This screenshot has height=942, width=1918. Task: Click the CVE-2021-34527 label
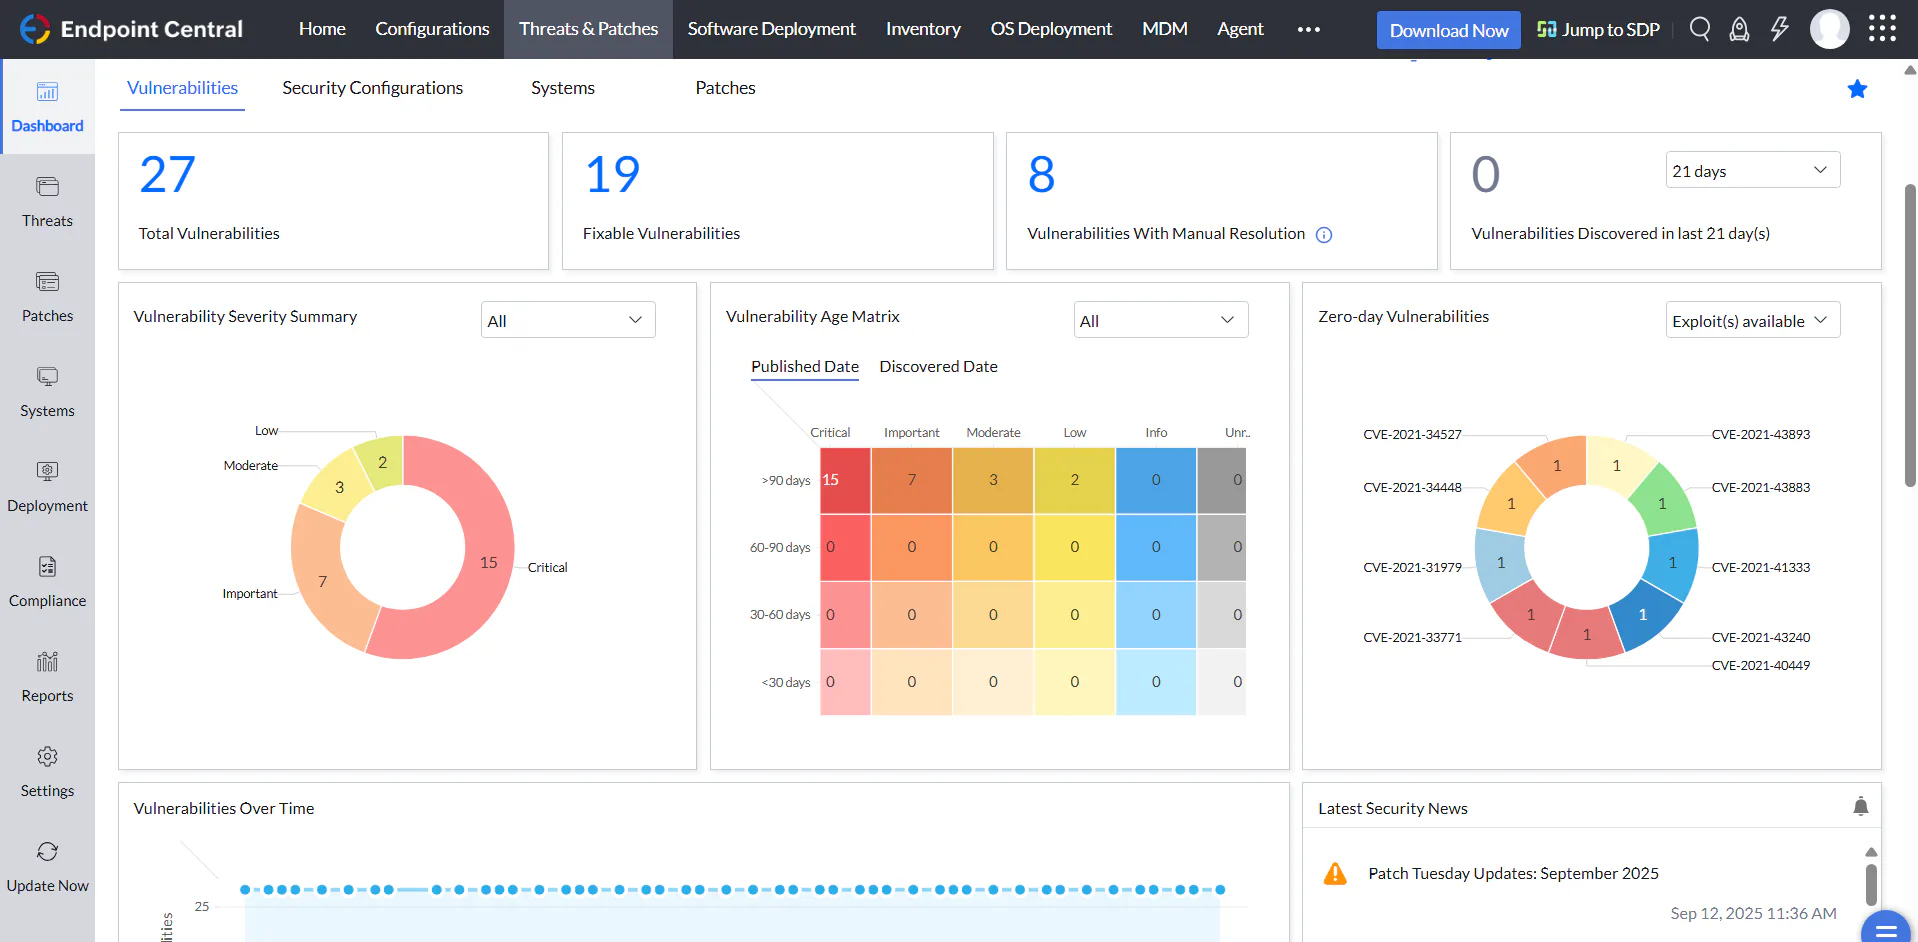pyautogui.click(x=1412, y=435)
